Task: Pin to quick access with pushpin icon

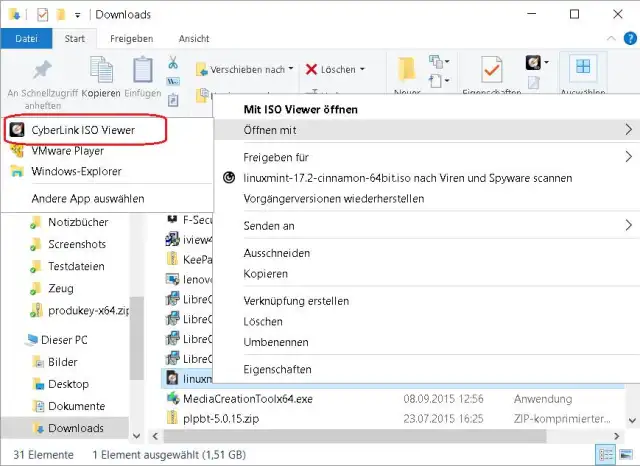Action: 42,71
